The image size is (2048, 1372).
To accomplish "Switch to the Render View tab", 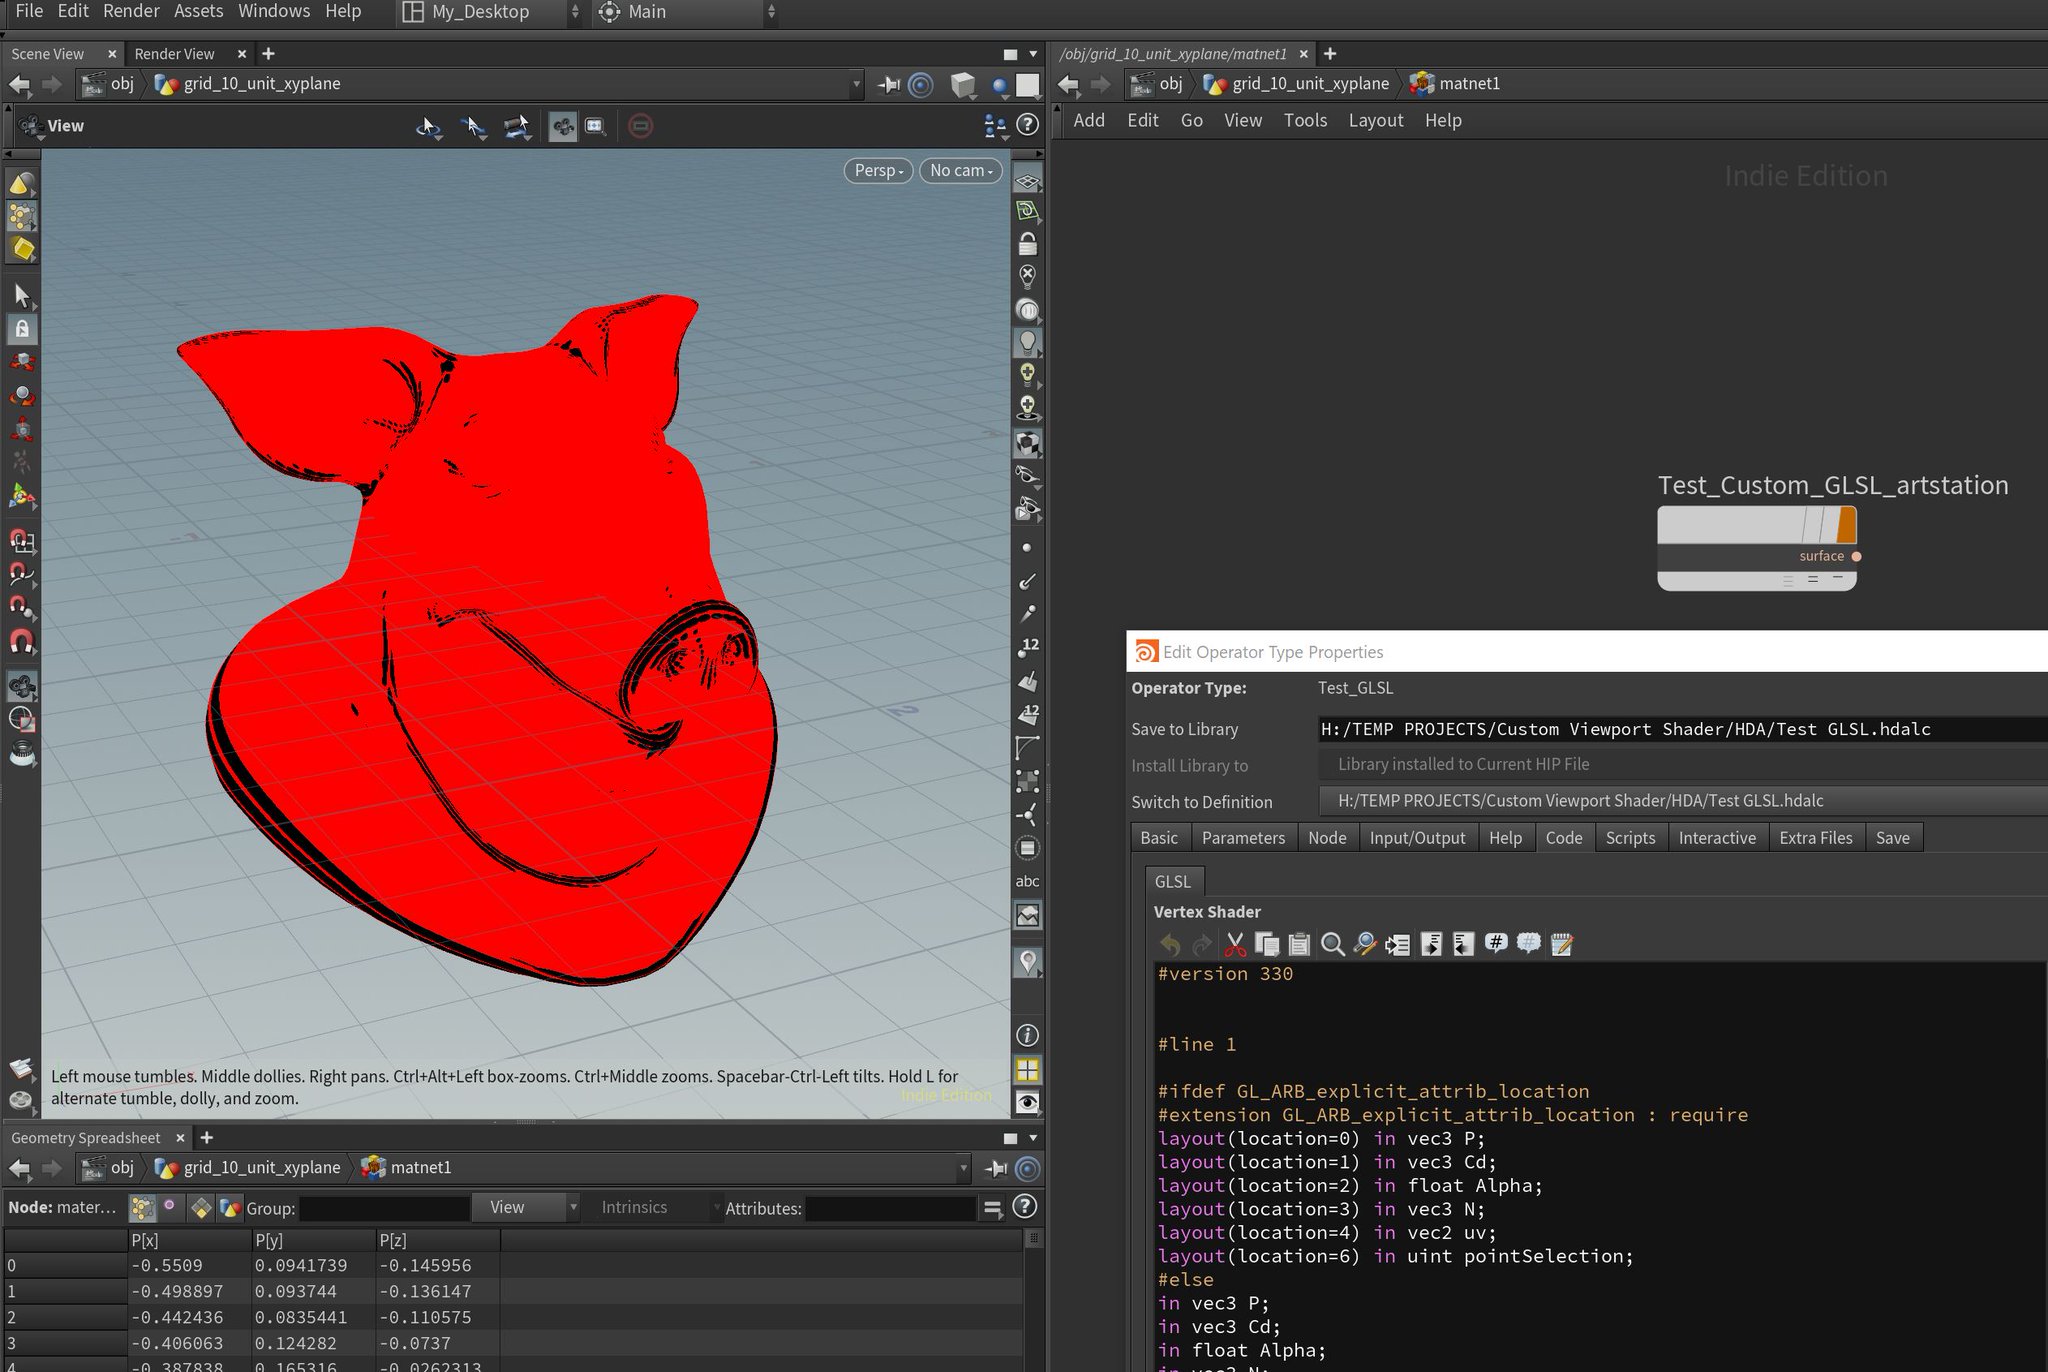I will (x=175, y=53).
